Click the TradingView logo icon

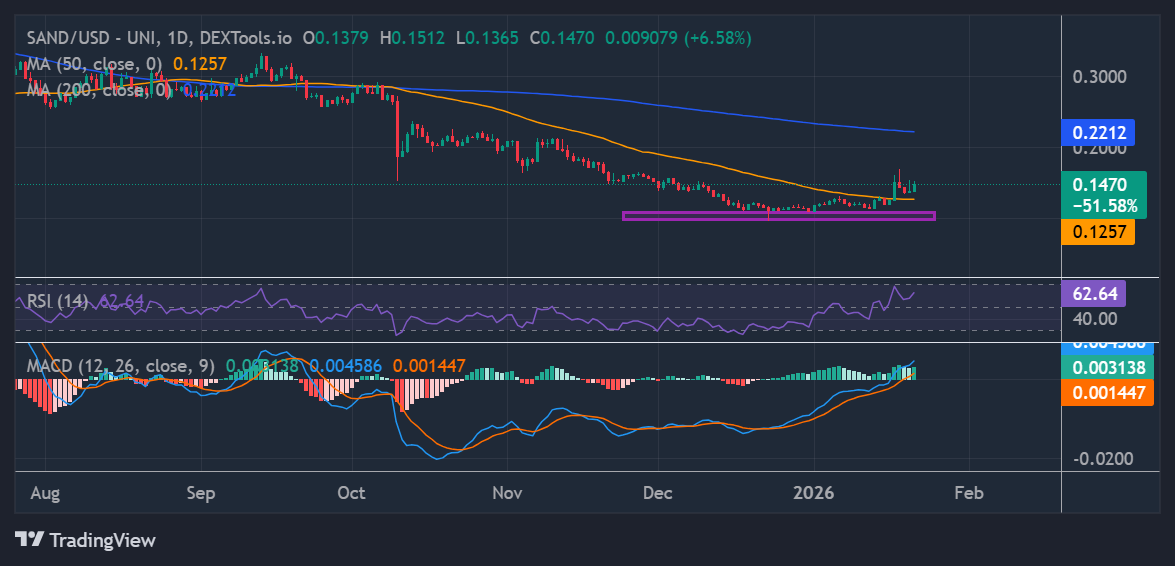click(29, 540)
